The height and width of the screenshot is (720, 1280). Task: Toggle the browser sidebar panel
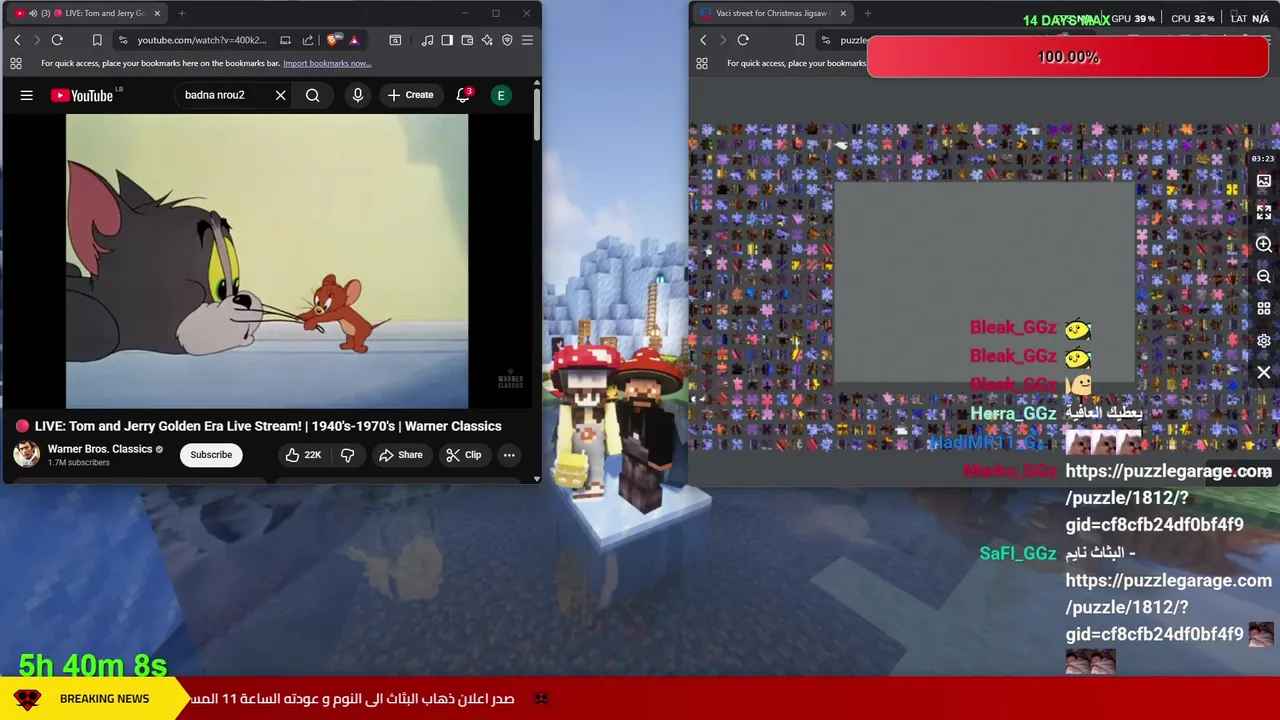point(447,40)
